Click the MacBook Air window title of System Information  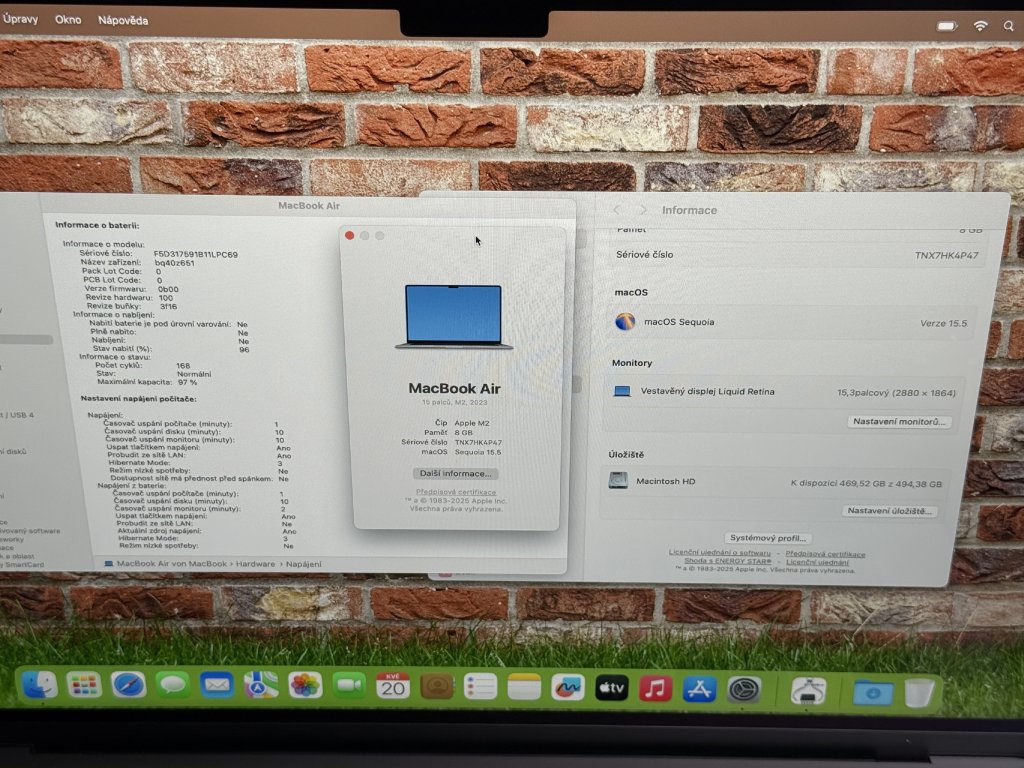309,206
